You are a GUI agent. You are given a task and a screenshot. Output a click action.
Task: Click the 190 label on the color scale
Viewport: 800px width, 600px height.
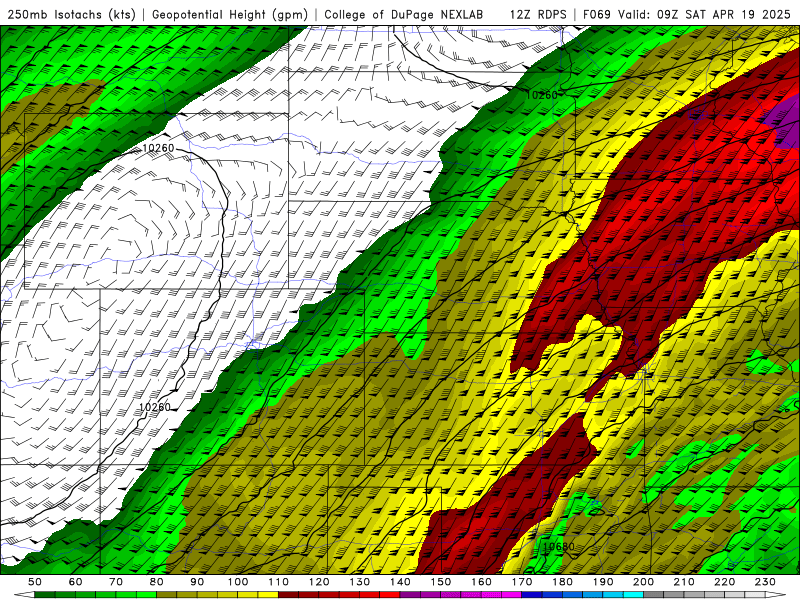[603, 582]
